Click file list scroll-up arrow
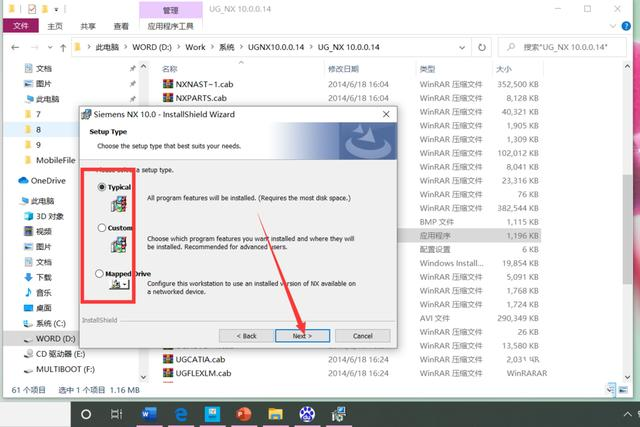Image resolution: width=640 pixels, height=427 pixels. [x=627, y=66]
